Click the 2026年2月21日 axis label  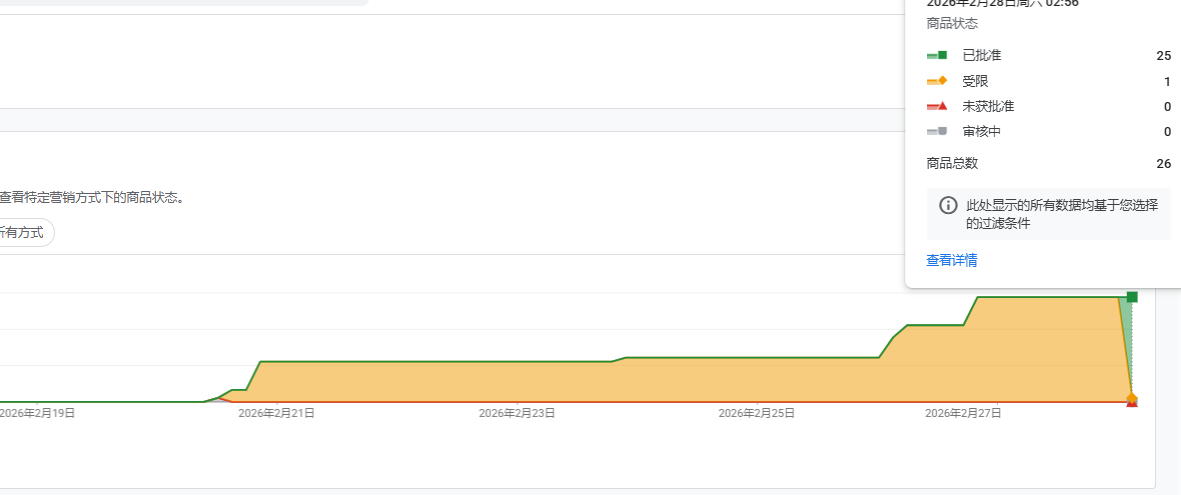pyautogui.click(x=276, y=412)
